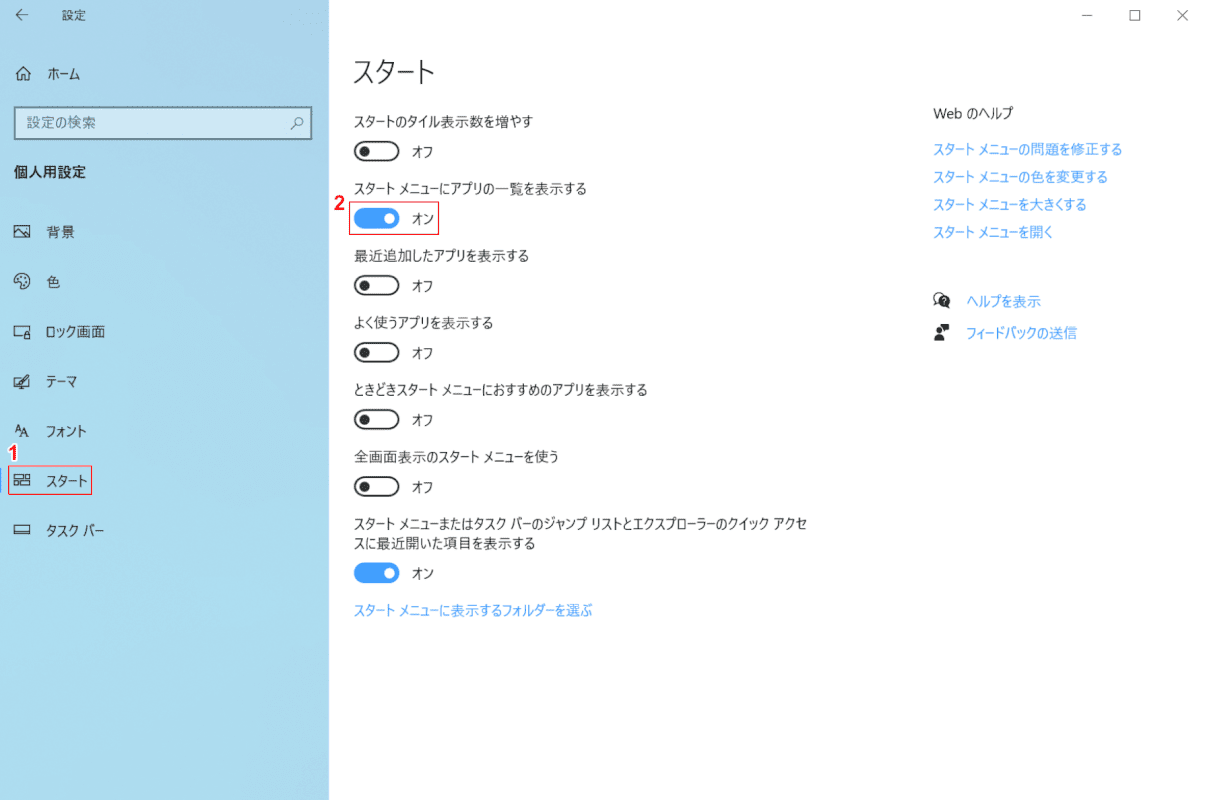Image resolution: width=1205 pixels, height=800 pixels.
Task: Minimize the 設定 window
Action: pyautogui.click(x=1088, y=15)
